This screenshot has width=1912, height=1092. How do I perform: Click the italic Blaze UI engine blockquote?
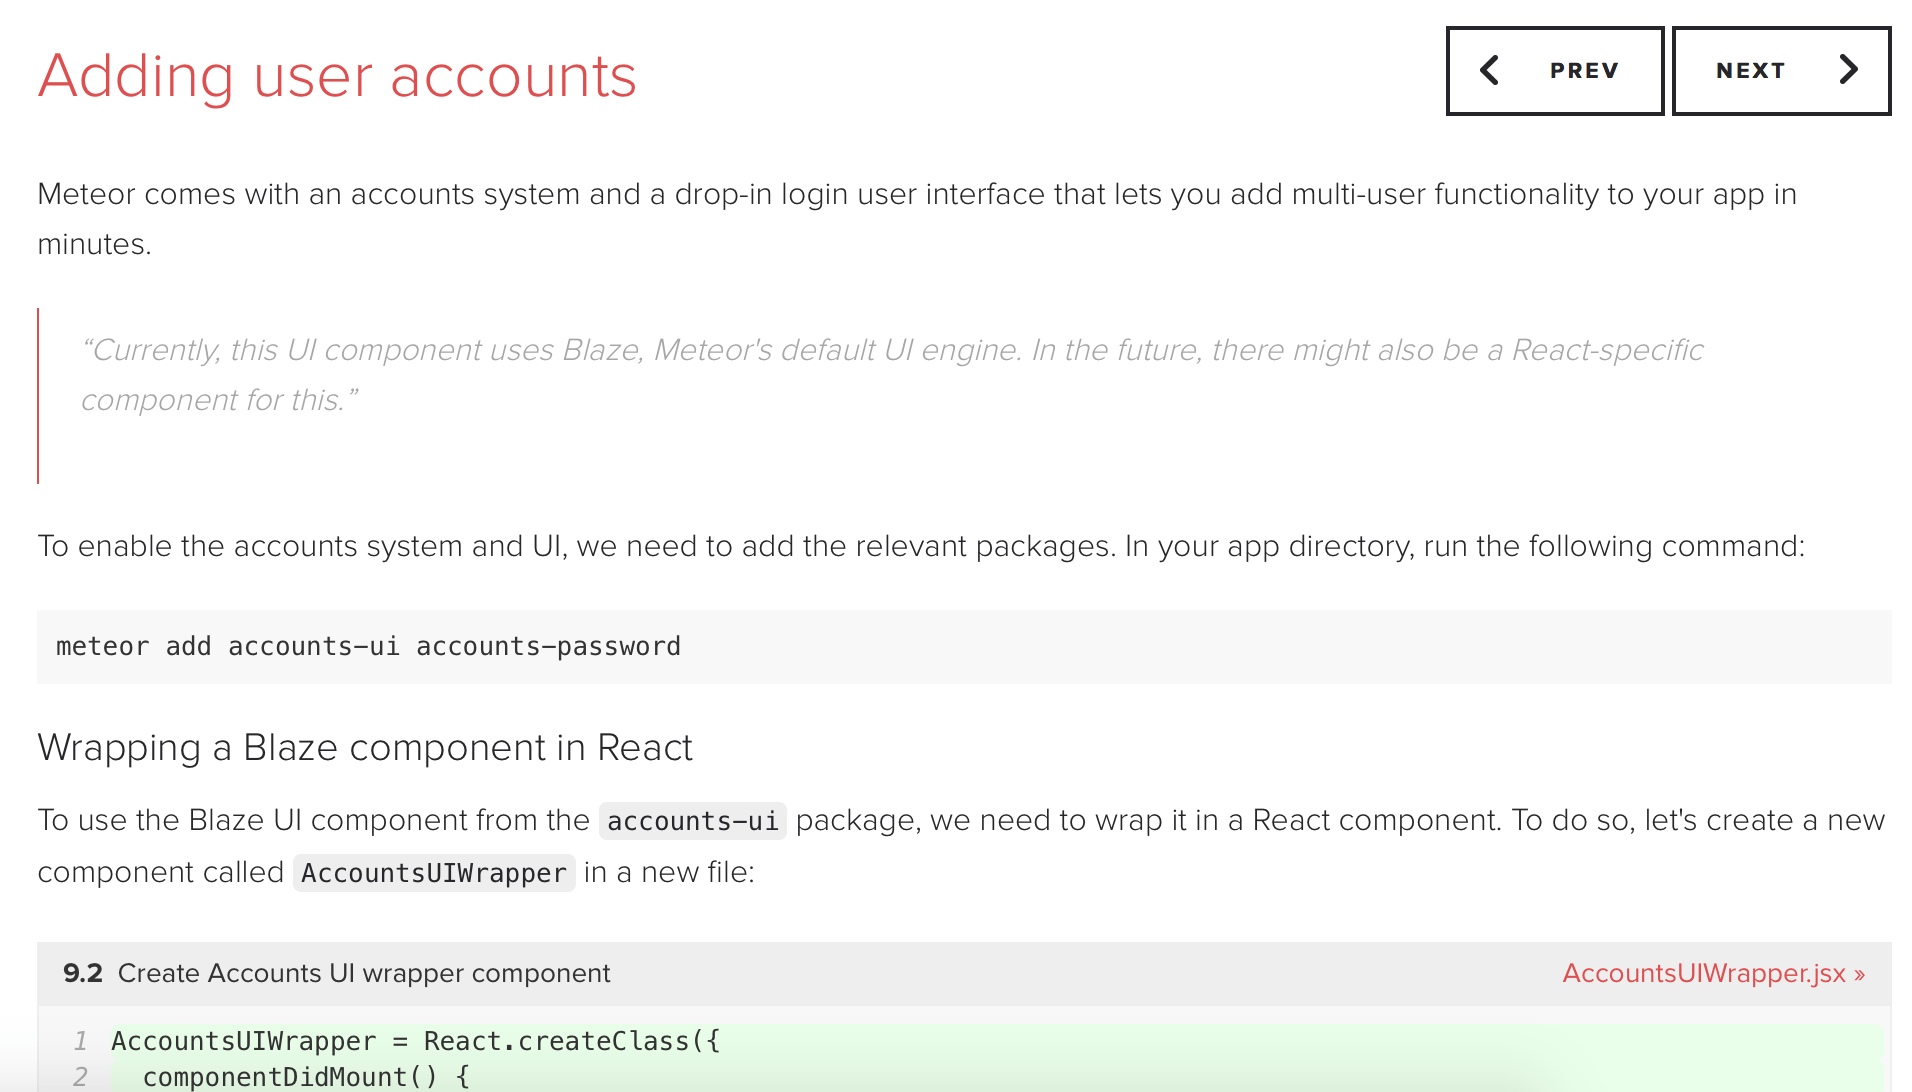click(x=890, y=374)
